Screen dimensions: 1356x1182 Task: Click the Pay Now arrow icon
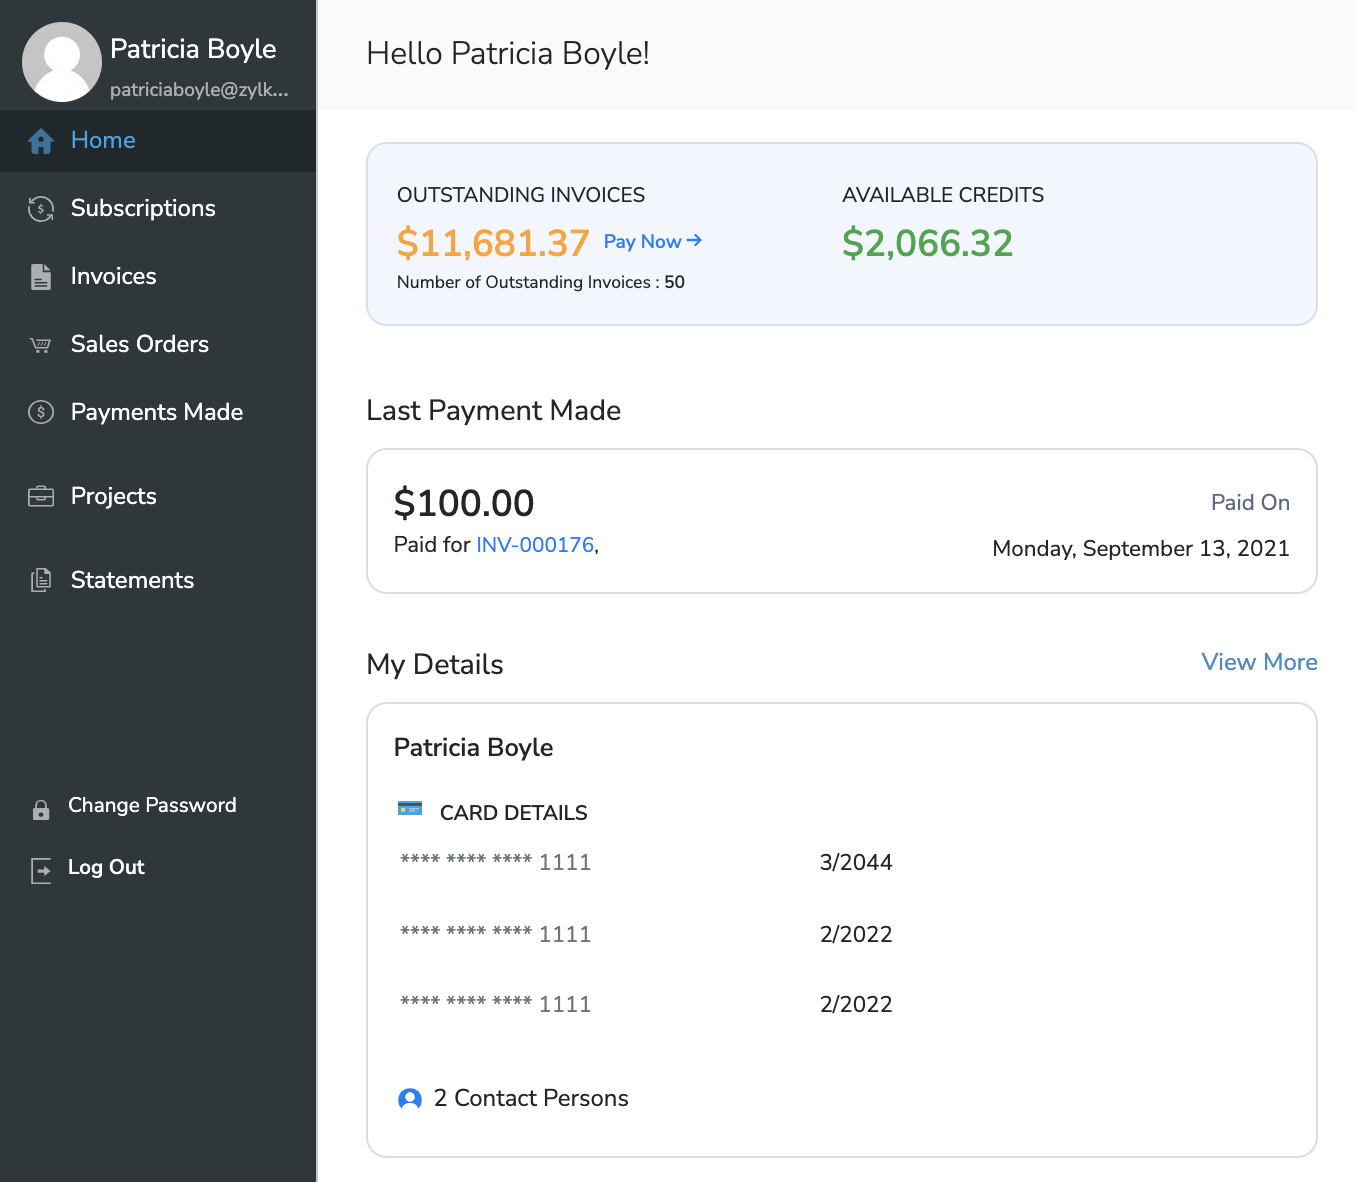tap(694, 241)
